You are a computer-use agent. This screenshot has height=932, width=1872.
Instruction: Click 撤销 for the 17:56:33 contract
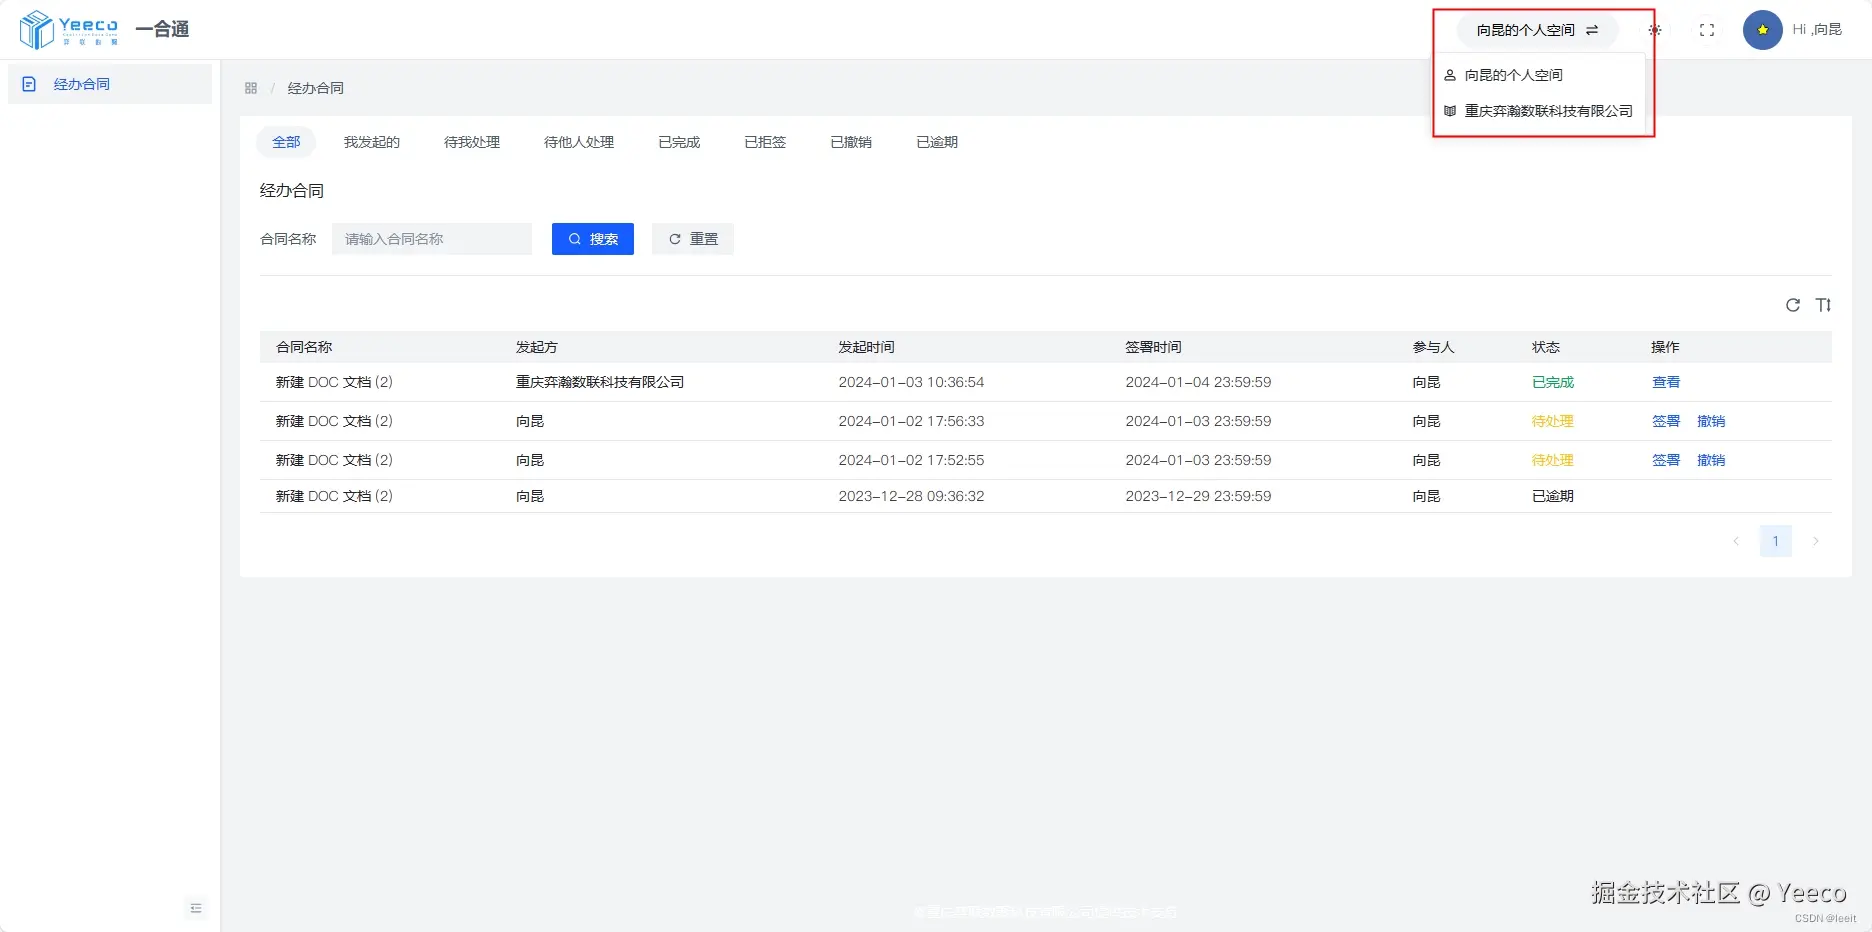(1711, 421)
